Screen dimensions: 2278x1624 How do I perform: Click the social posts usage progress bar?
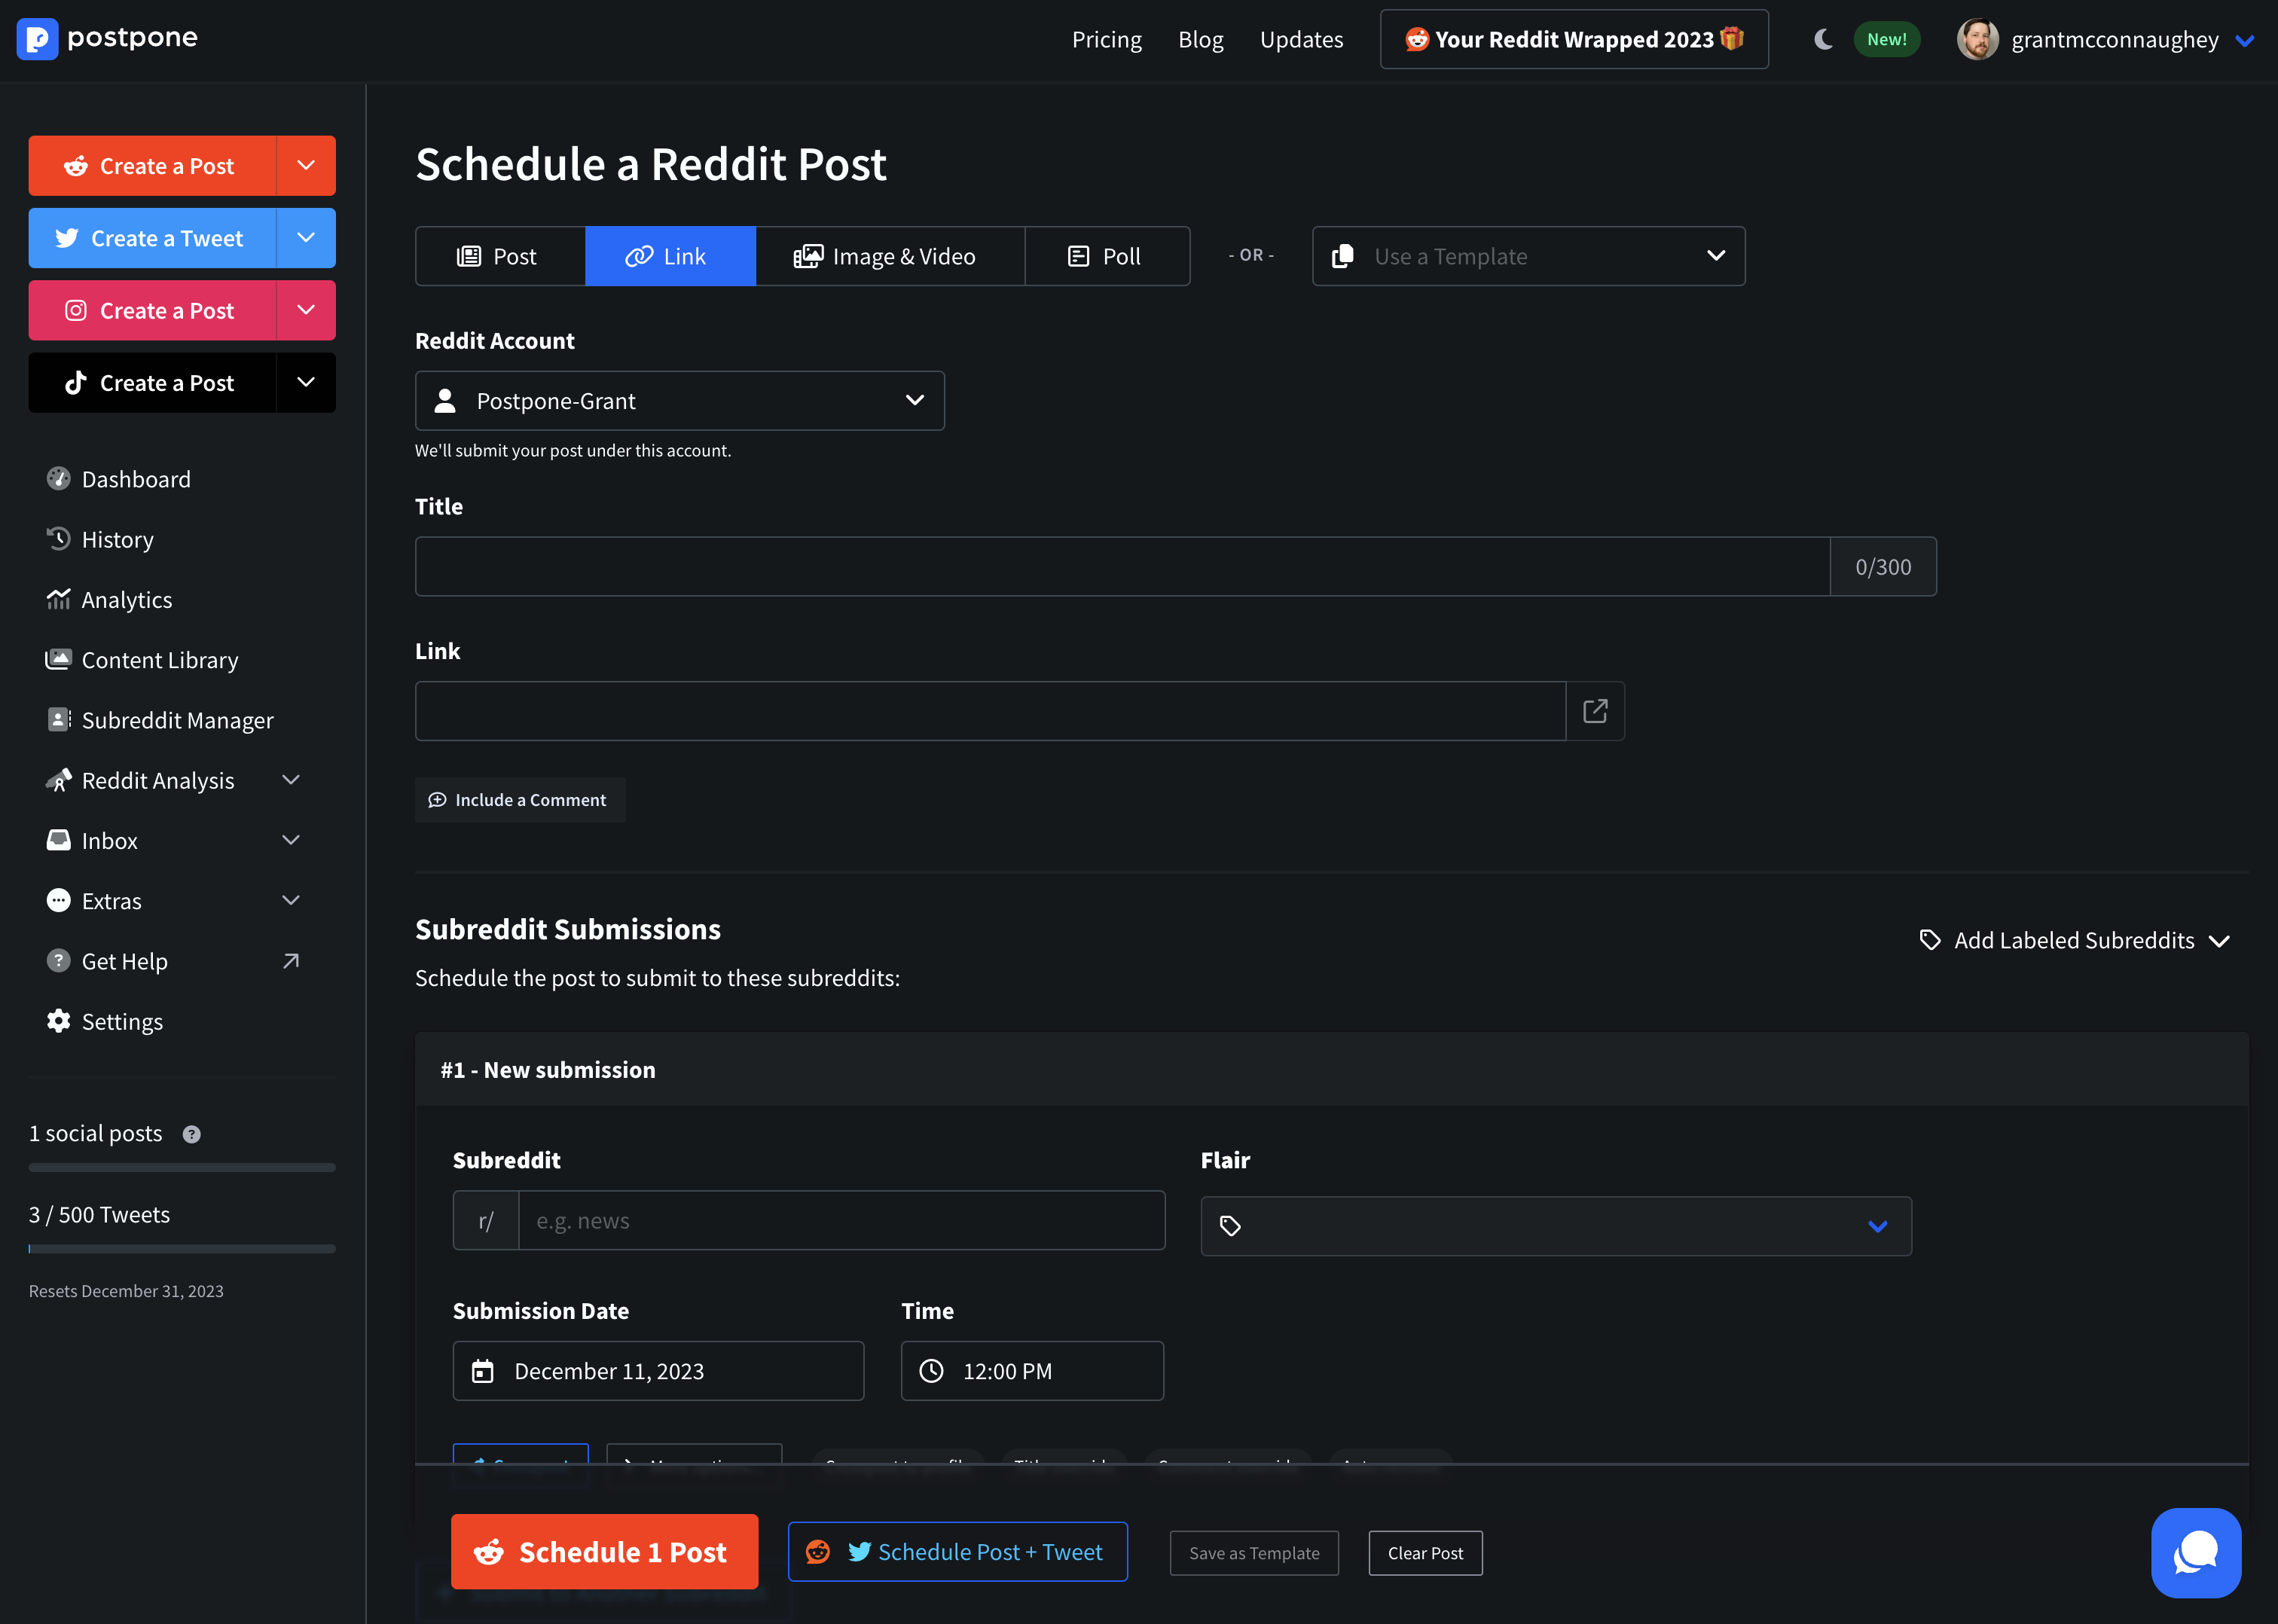182,1167
